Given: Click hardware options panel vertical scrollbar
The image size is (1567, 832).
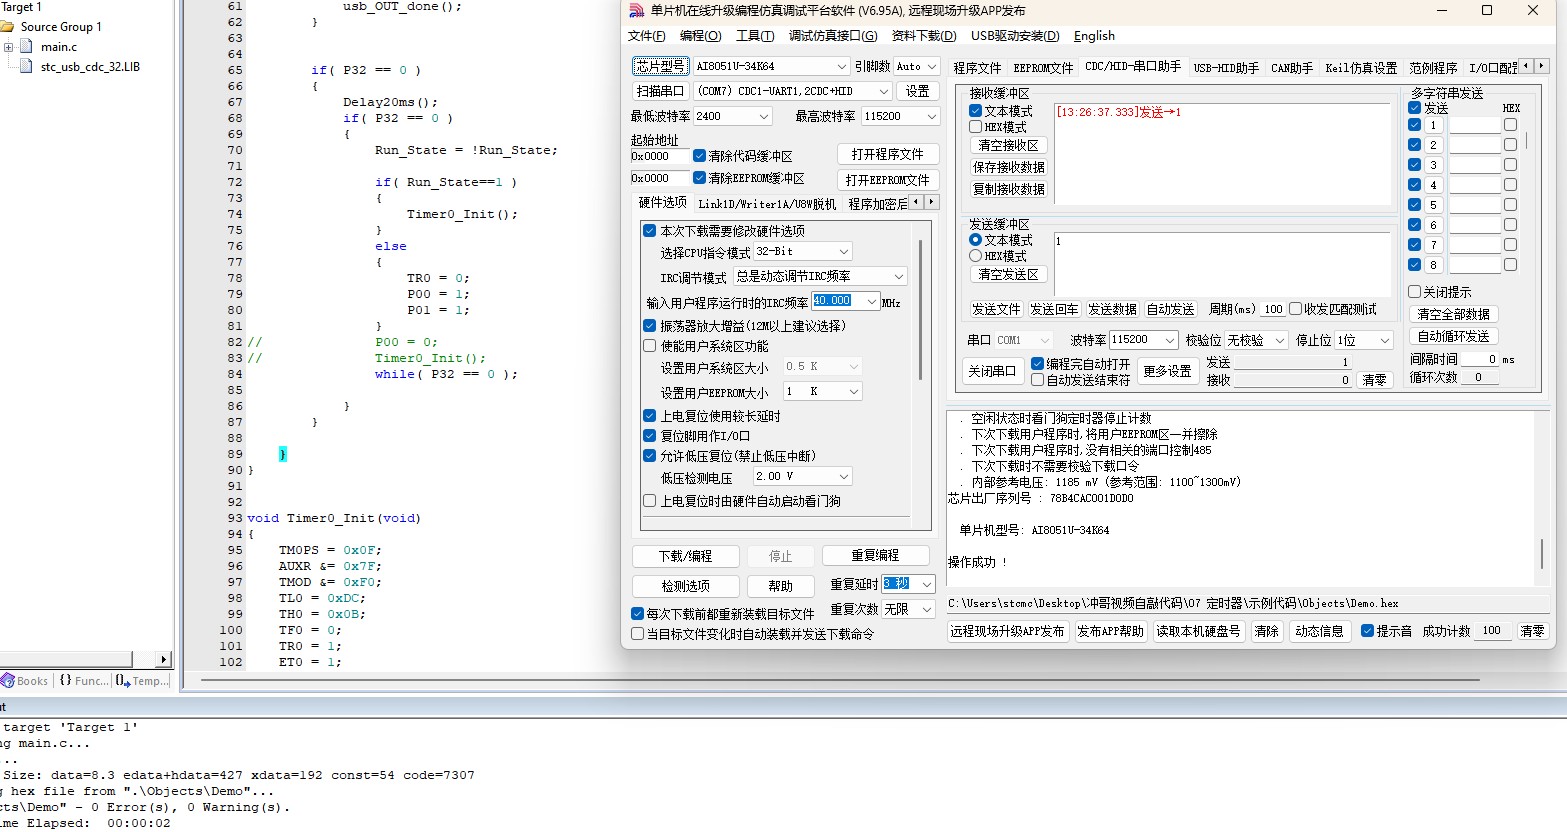Looking at the screenshot, I should pos(920,310).
